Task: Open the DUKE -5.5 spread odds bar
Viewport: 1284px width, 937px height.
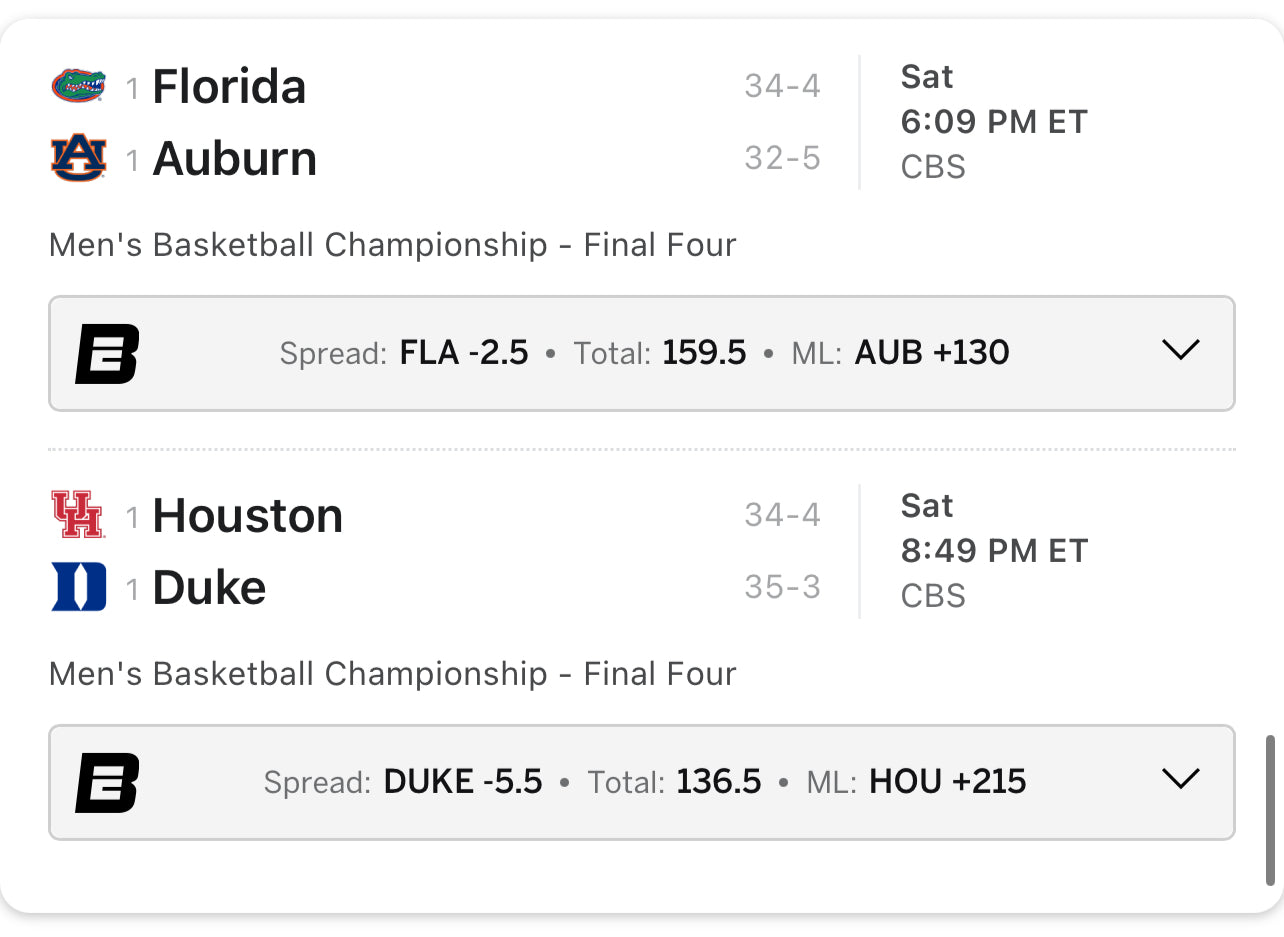Action: [642, 782]
